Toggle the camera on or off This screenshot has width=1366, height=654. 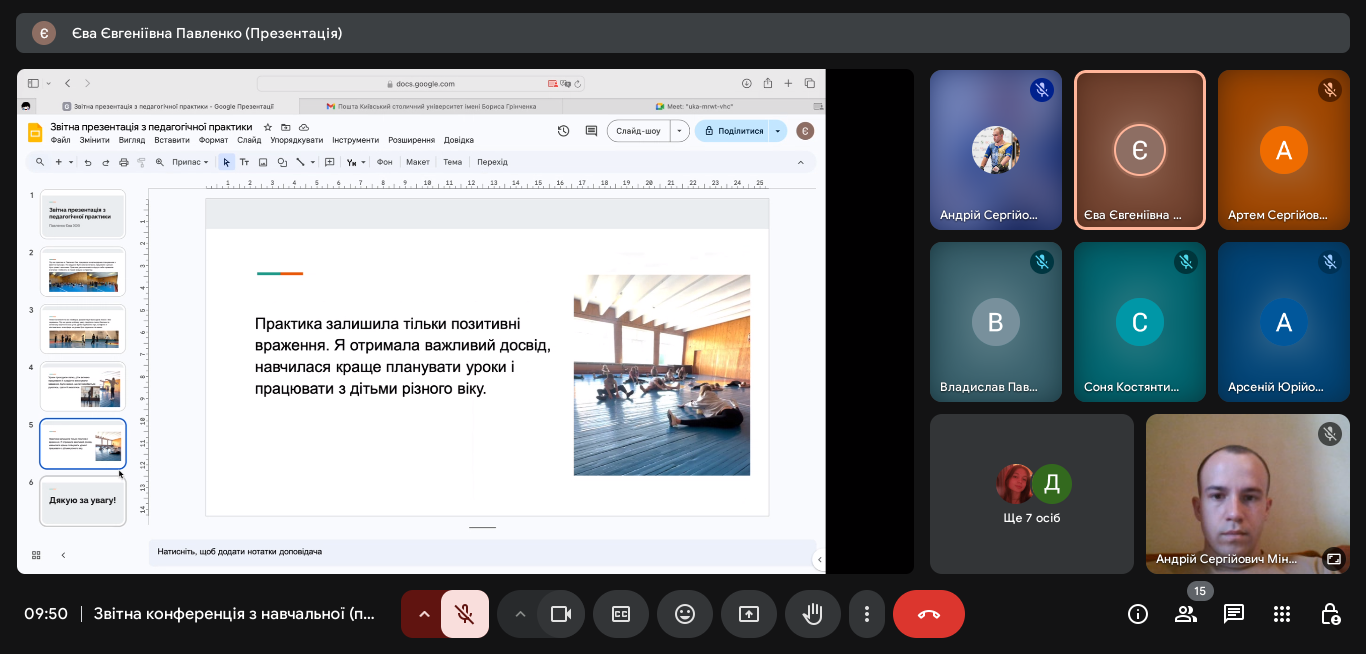[x=561, y=614]
